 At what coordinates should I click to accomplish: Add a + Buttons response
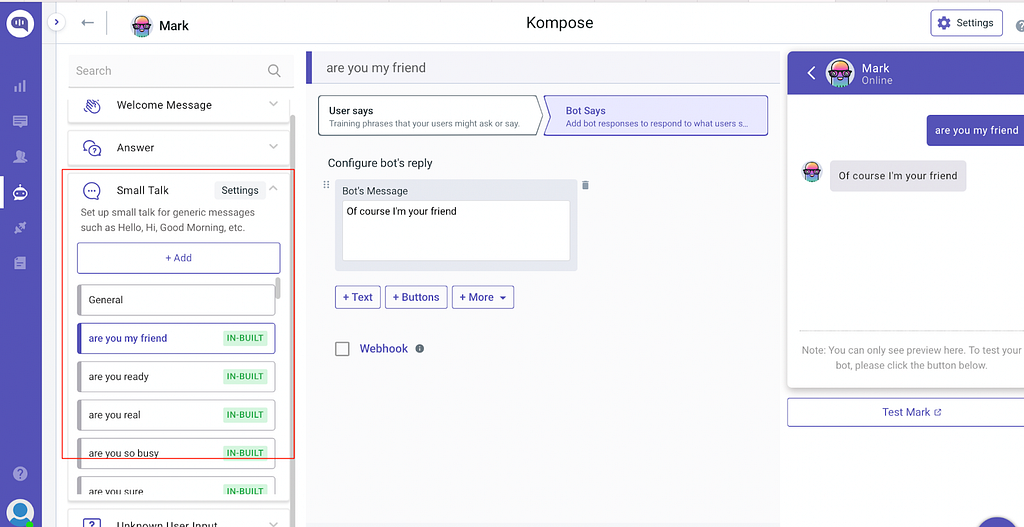(417, 297)
